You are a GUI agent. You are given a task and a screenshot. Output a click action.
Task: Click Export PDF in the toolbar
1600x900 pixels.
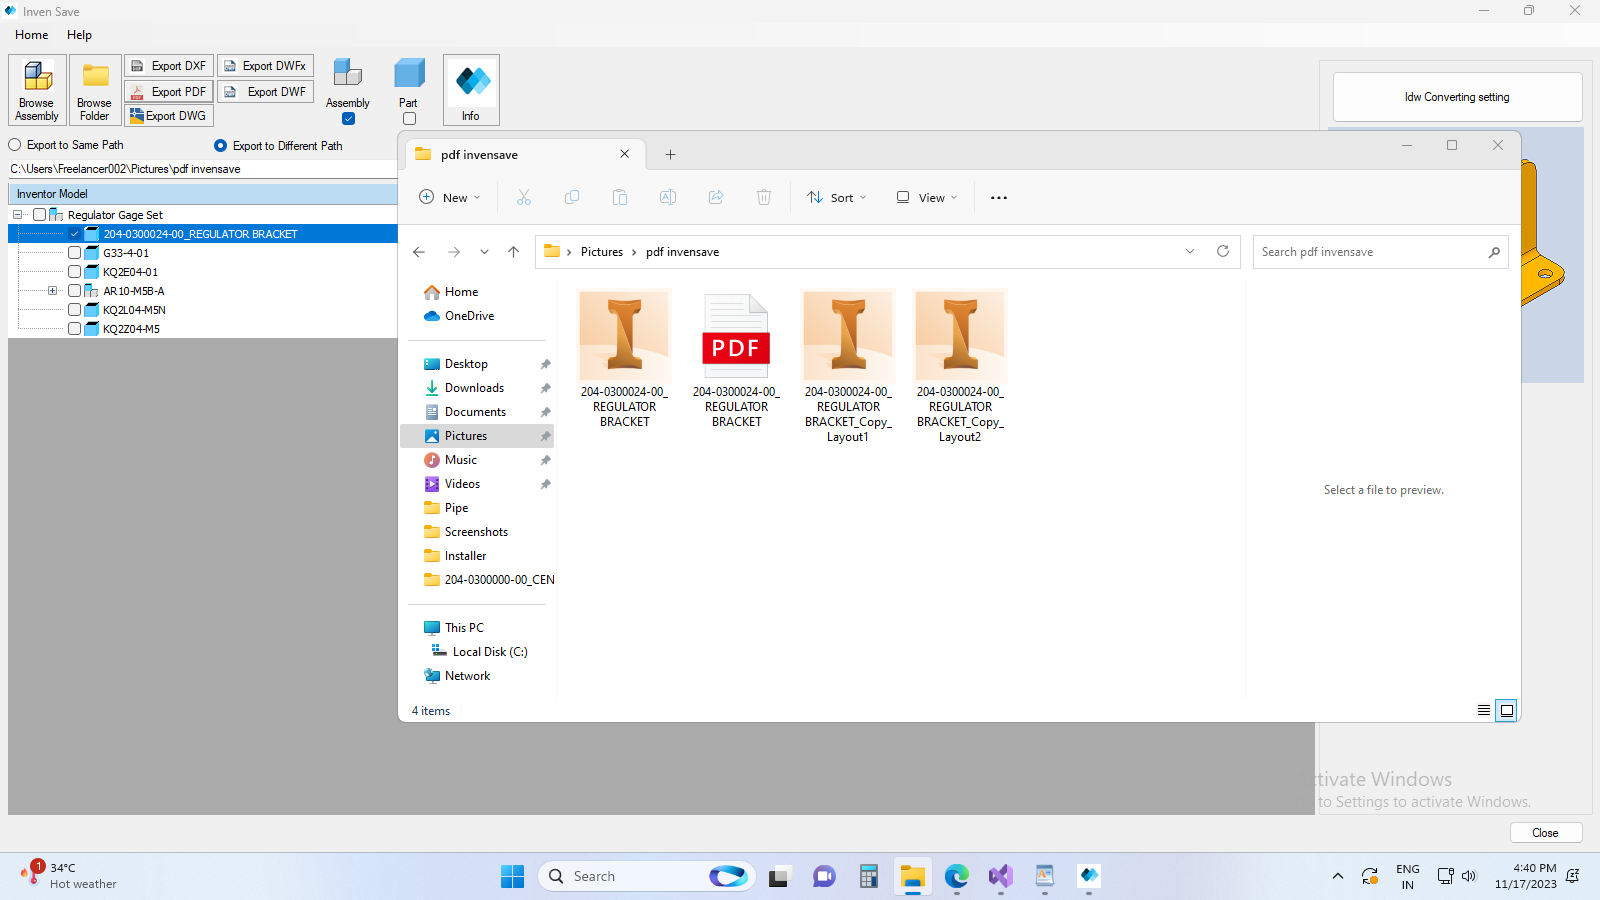click(169, 91)
